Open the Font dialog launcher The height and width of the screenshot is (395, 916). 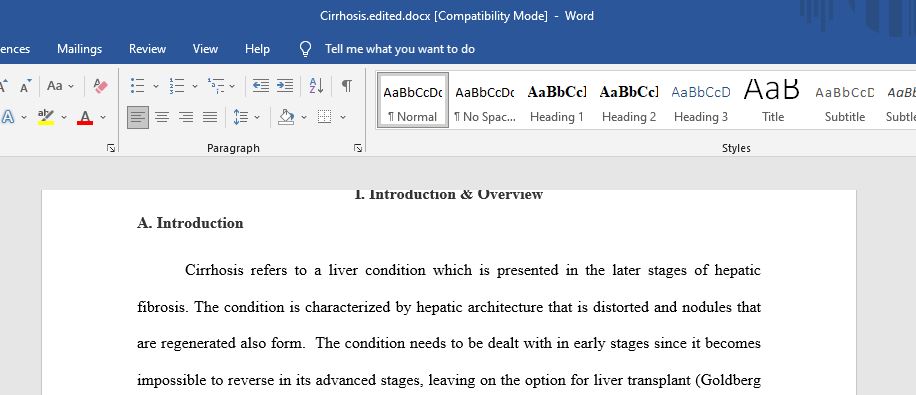(111, 149)
